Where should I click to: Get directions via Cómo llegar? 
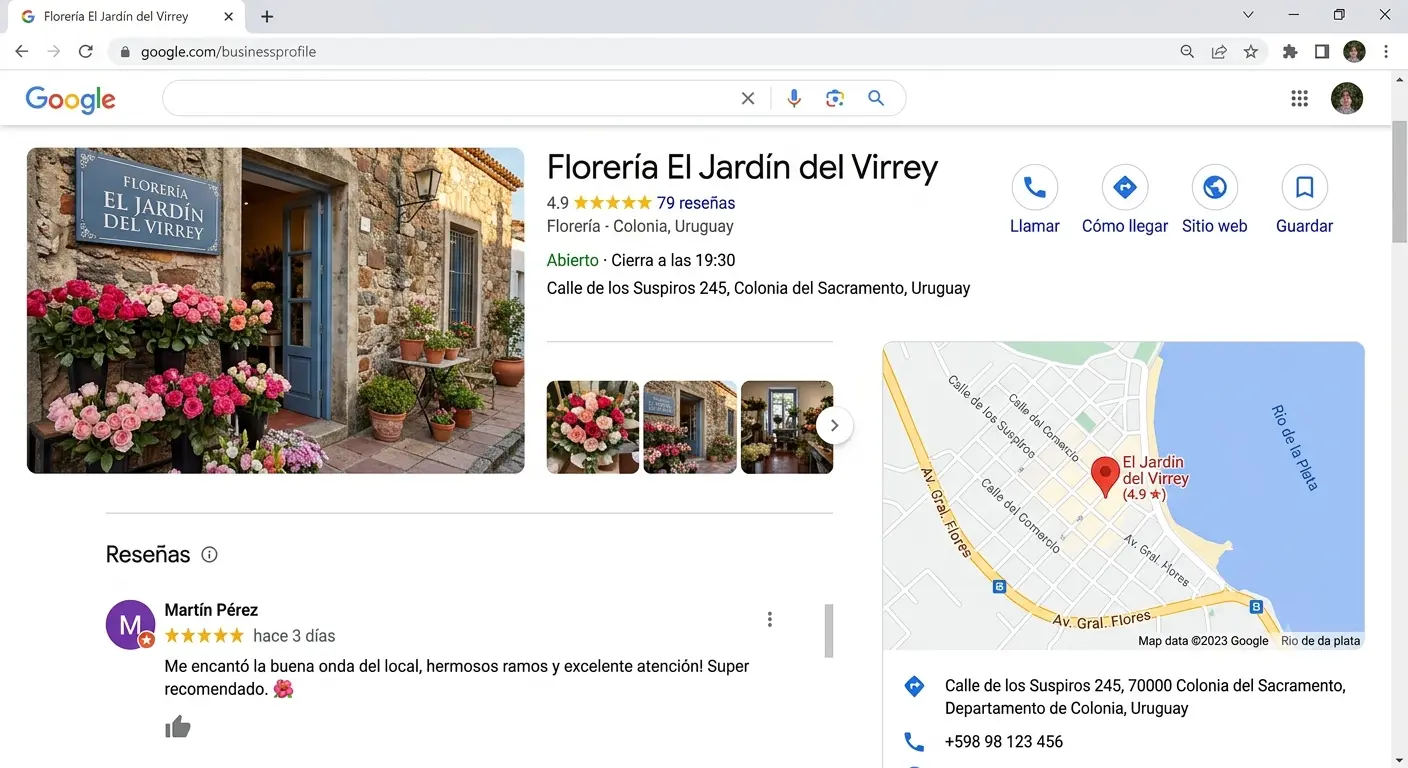tap(1125, 200)
